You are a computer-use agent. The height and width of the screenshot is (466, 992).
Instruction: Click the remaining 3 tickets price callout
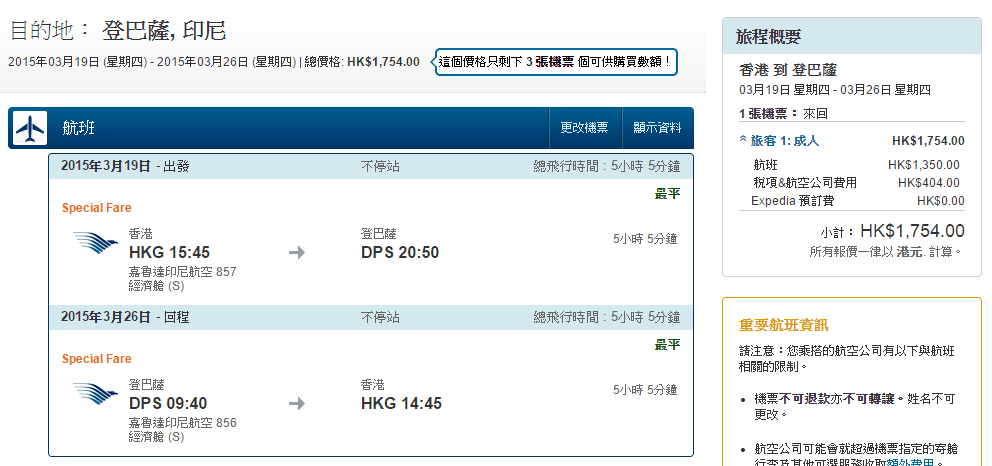(x=556, y=62)
